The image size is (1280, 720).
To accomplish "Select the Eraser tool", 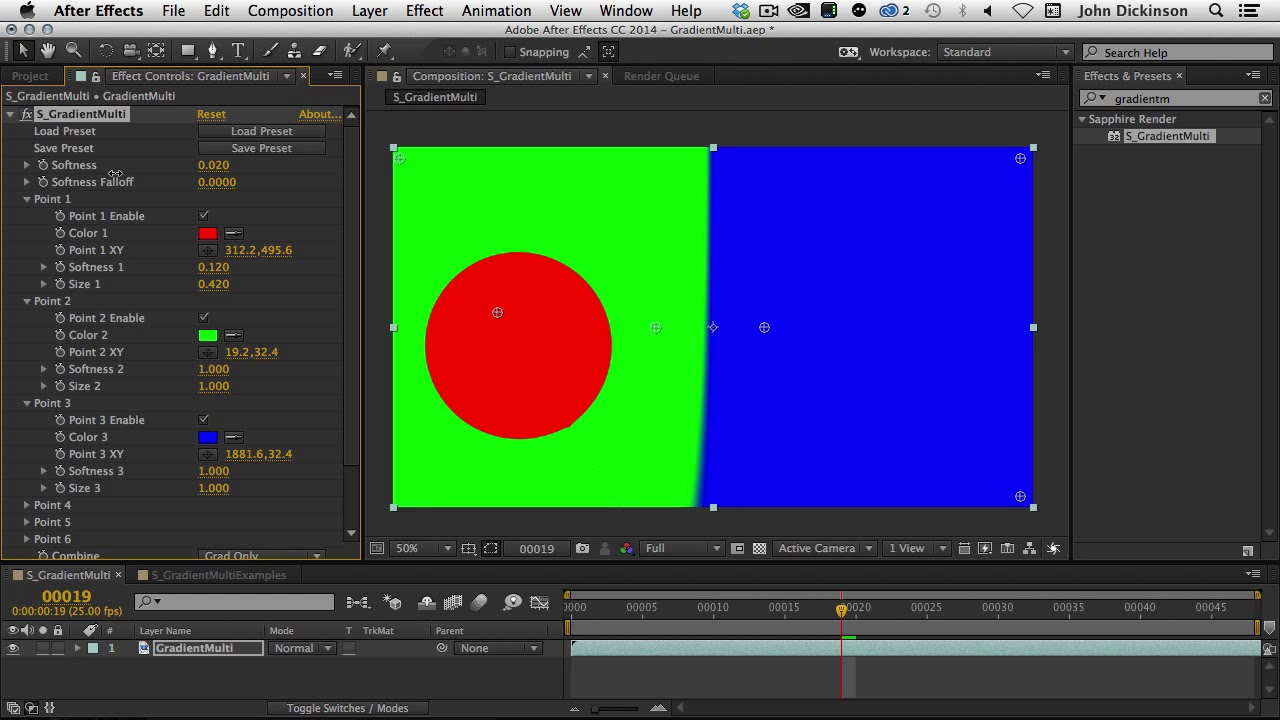I will (319, 50).
